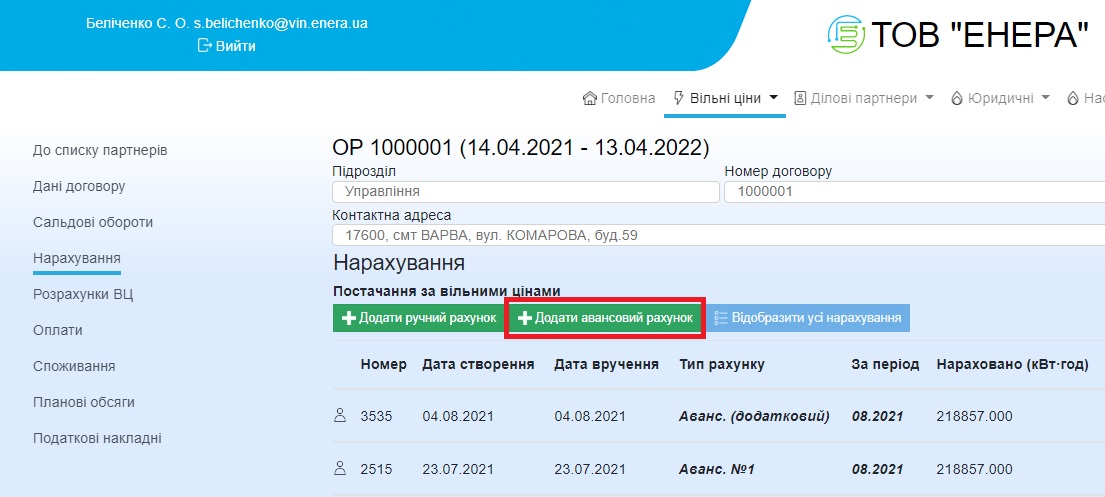Click the plus icon on Додати авансовий рахунок
Viewport: 1105px width, 497px height.
pos(524,318)
